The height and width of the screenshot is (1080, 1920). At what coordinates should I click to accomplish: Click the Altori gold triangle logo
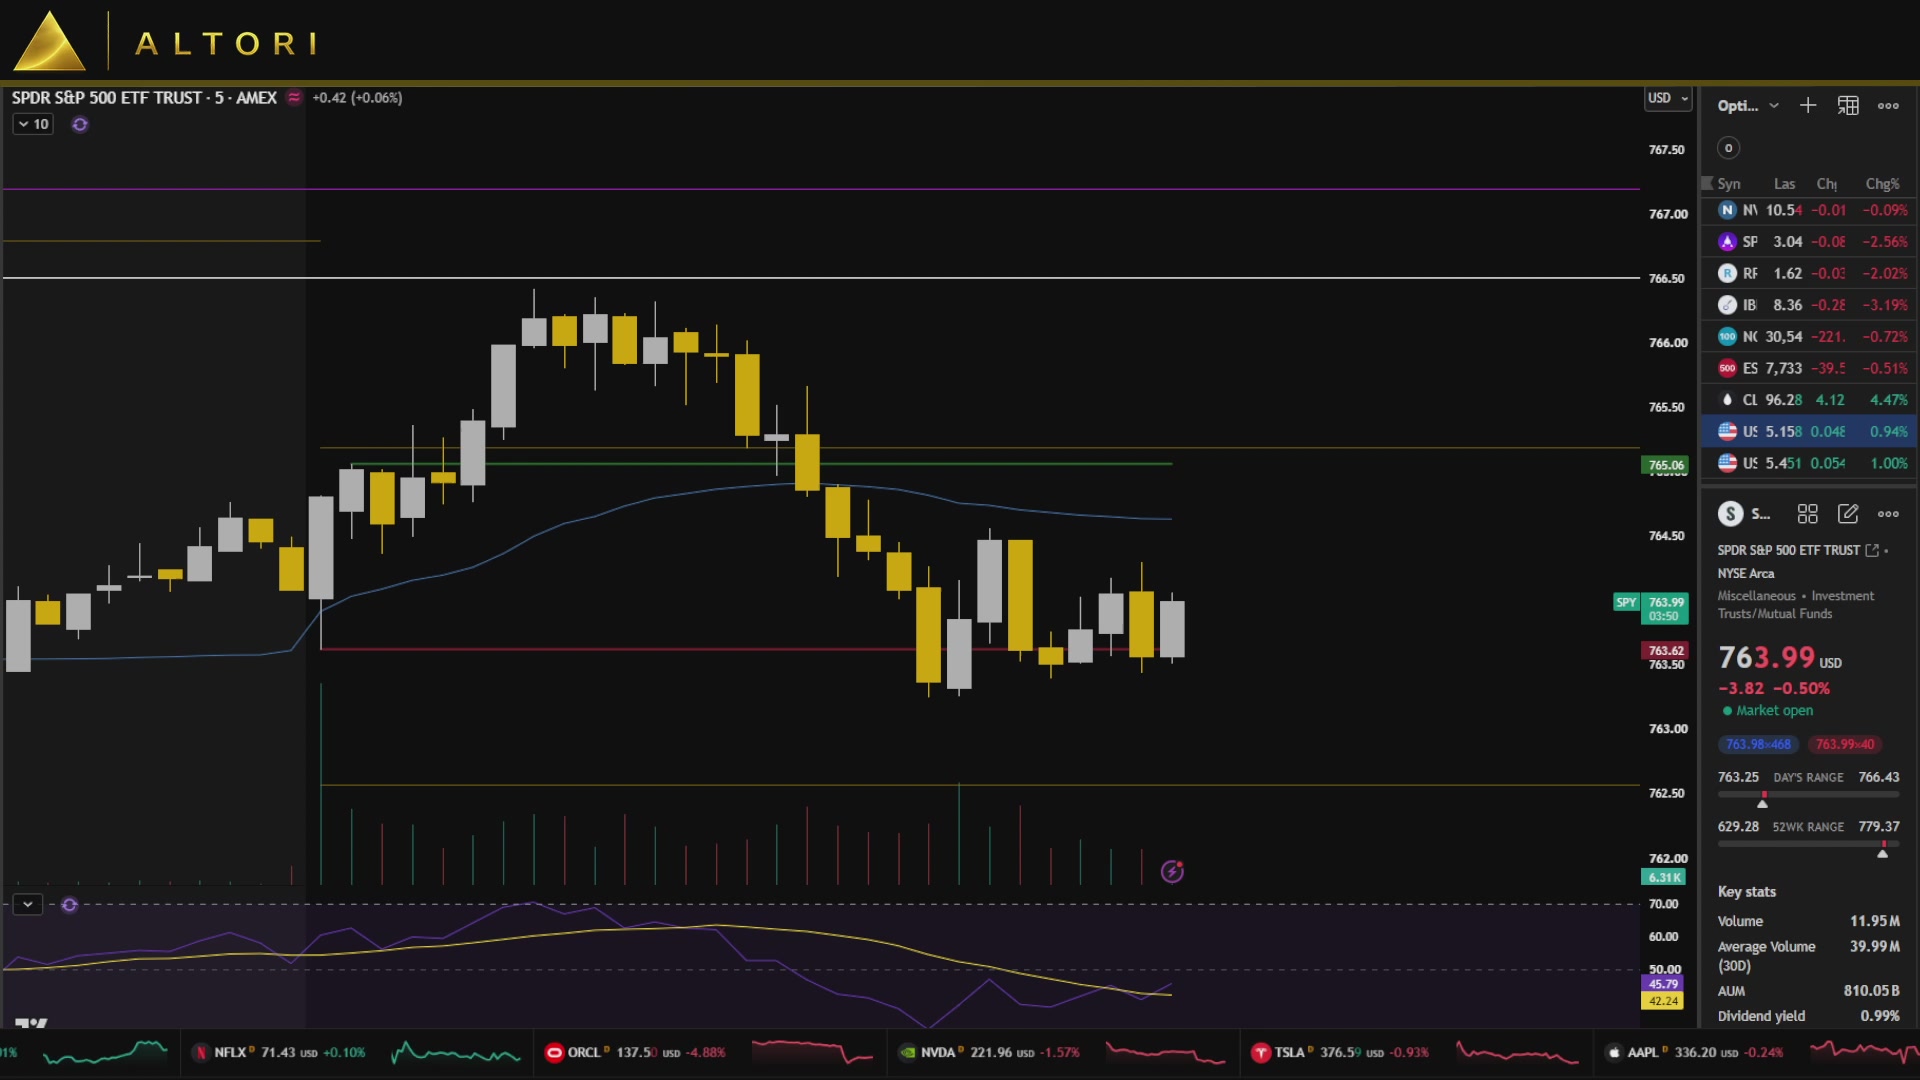(x=49, y=41)
